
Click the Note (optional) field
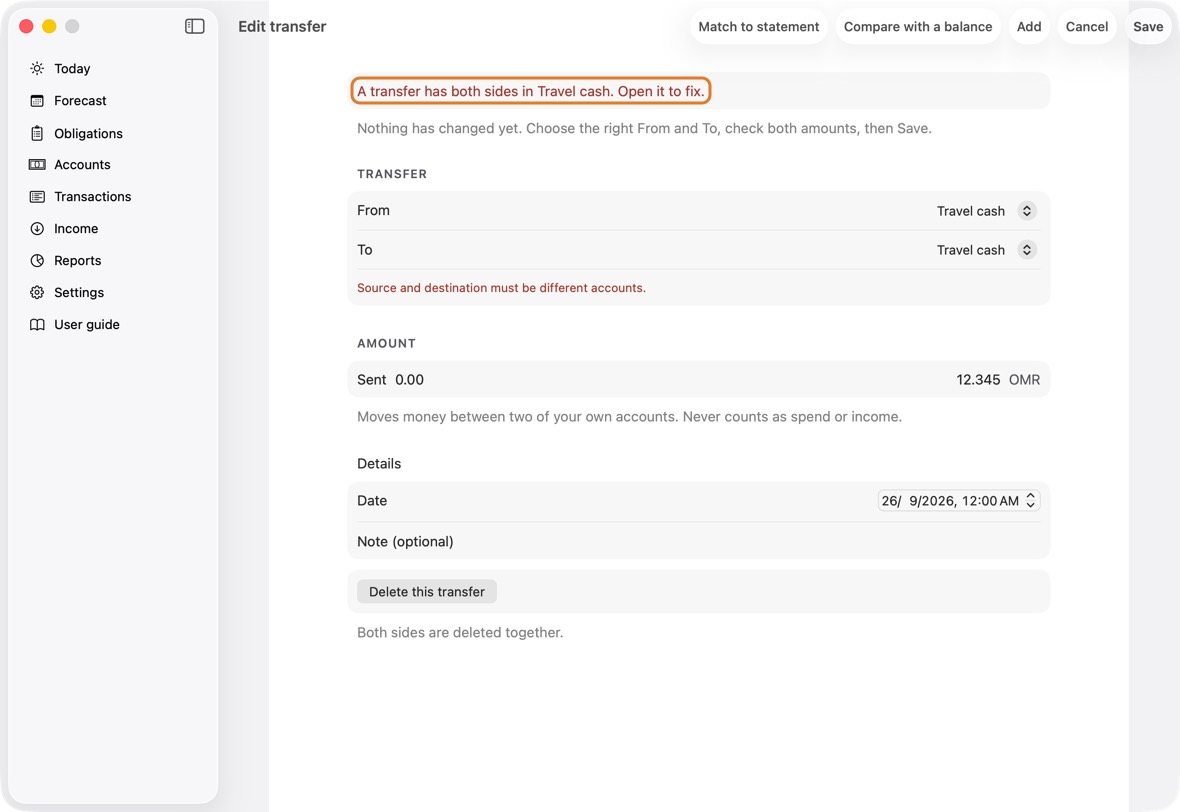[698, 541]
